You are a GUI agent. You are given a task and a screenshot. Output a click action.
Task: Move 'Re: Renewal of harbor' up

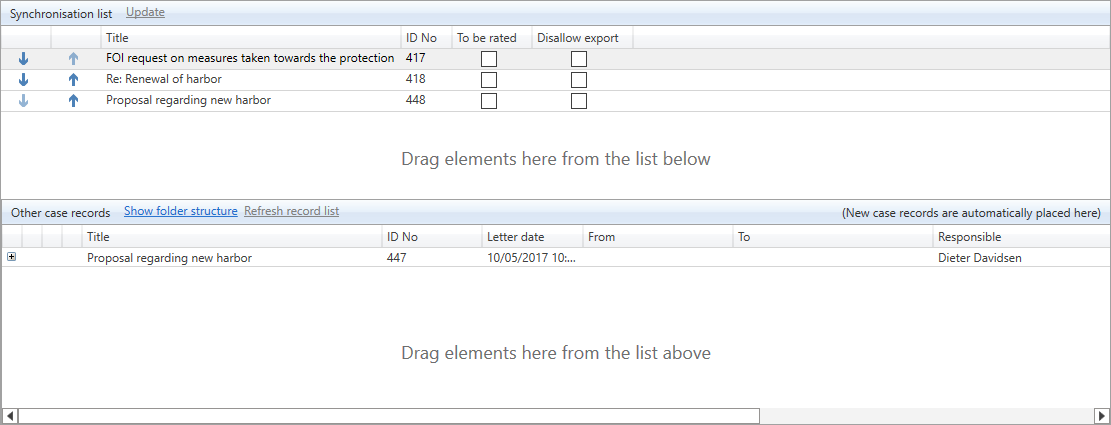coord(73,80)
